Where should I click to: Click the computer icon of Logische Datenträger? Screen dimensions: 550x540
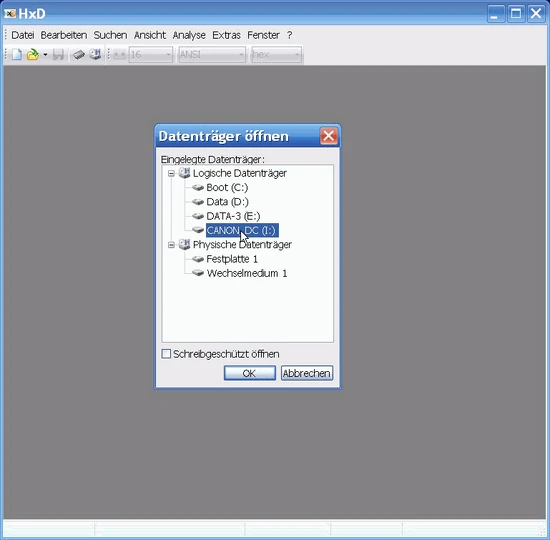pos(185,173)
